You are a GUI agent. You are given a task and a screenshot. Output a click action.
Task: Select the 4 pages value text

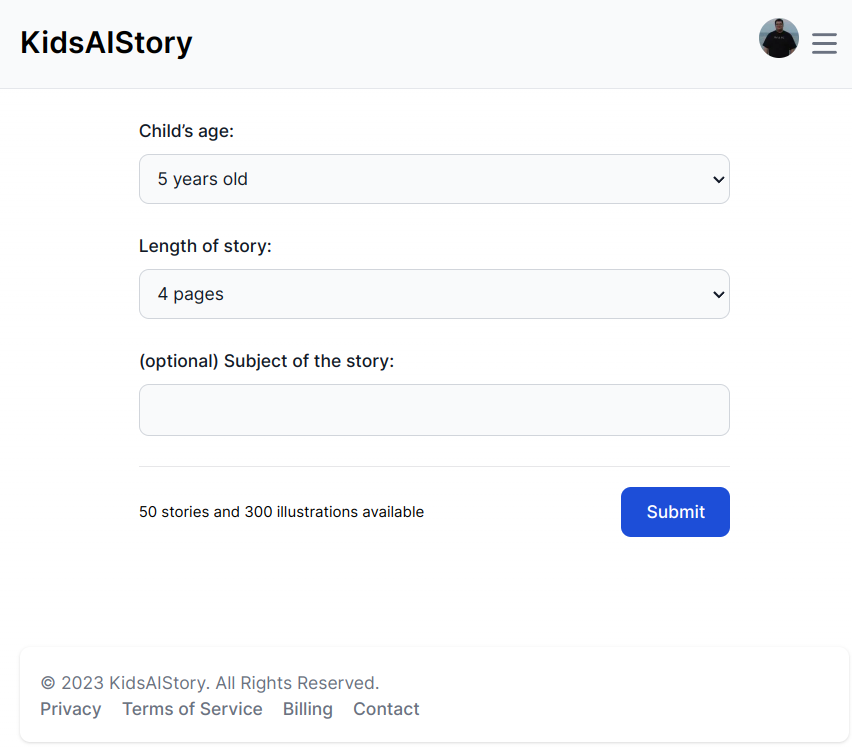191,295
